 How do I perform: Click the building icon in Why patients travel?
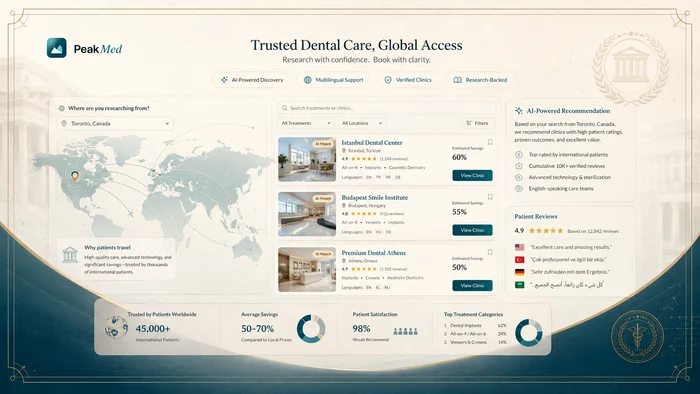(70, 255)
